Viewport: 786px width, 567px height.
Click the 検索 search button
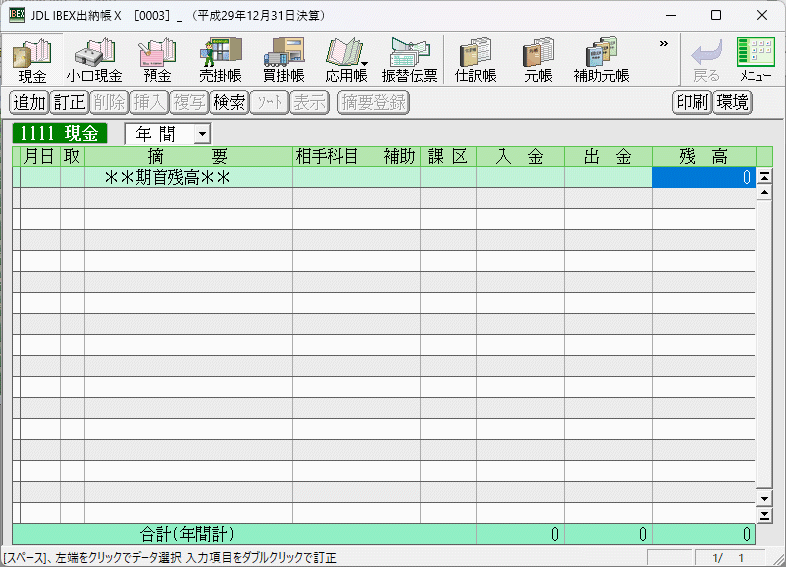coord(229,102)
